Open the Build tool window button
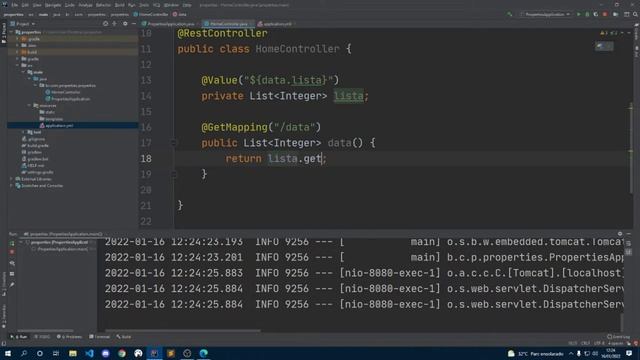Viewport: 640px width, 360px height. point(124,337)
